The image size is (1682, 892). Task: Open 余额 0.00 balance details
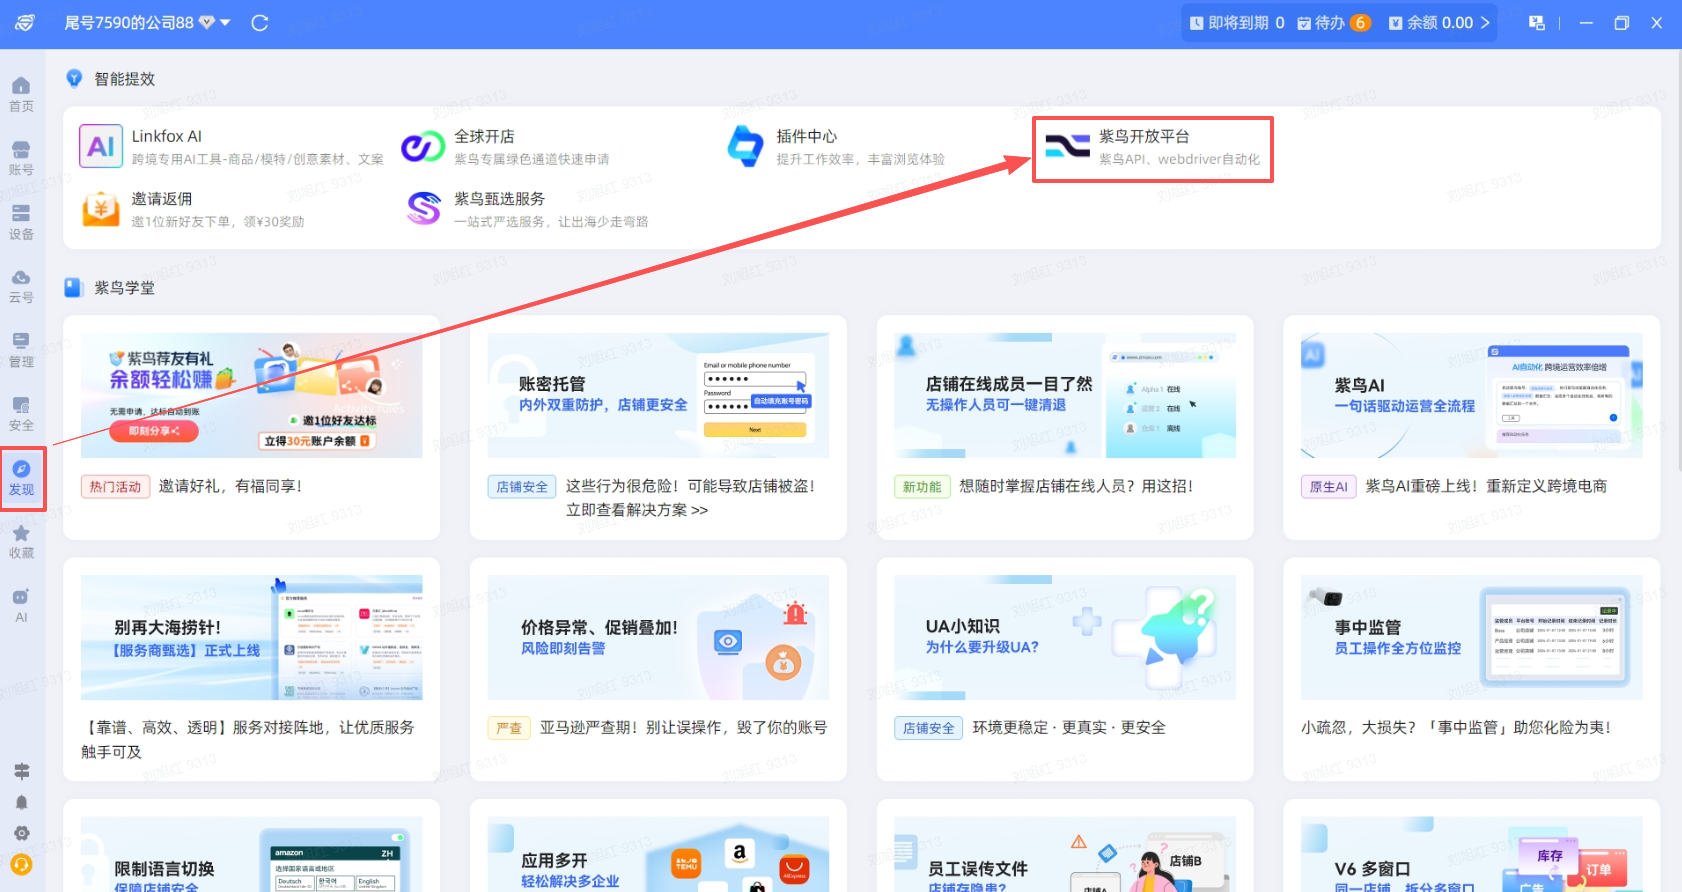tap(1438, 23)
